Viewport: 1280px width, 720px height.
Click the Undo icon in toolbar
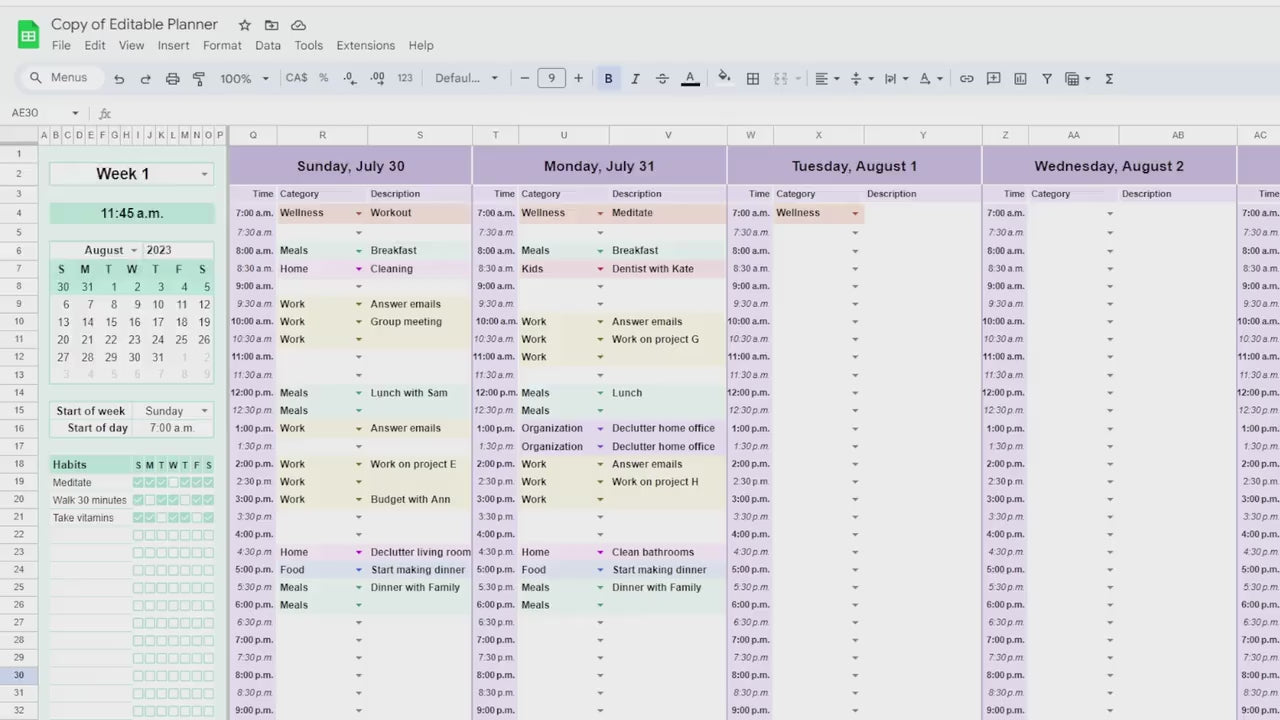click(x=119, y=79)
